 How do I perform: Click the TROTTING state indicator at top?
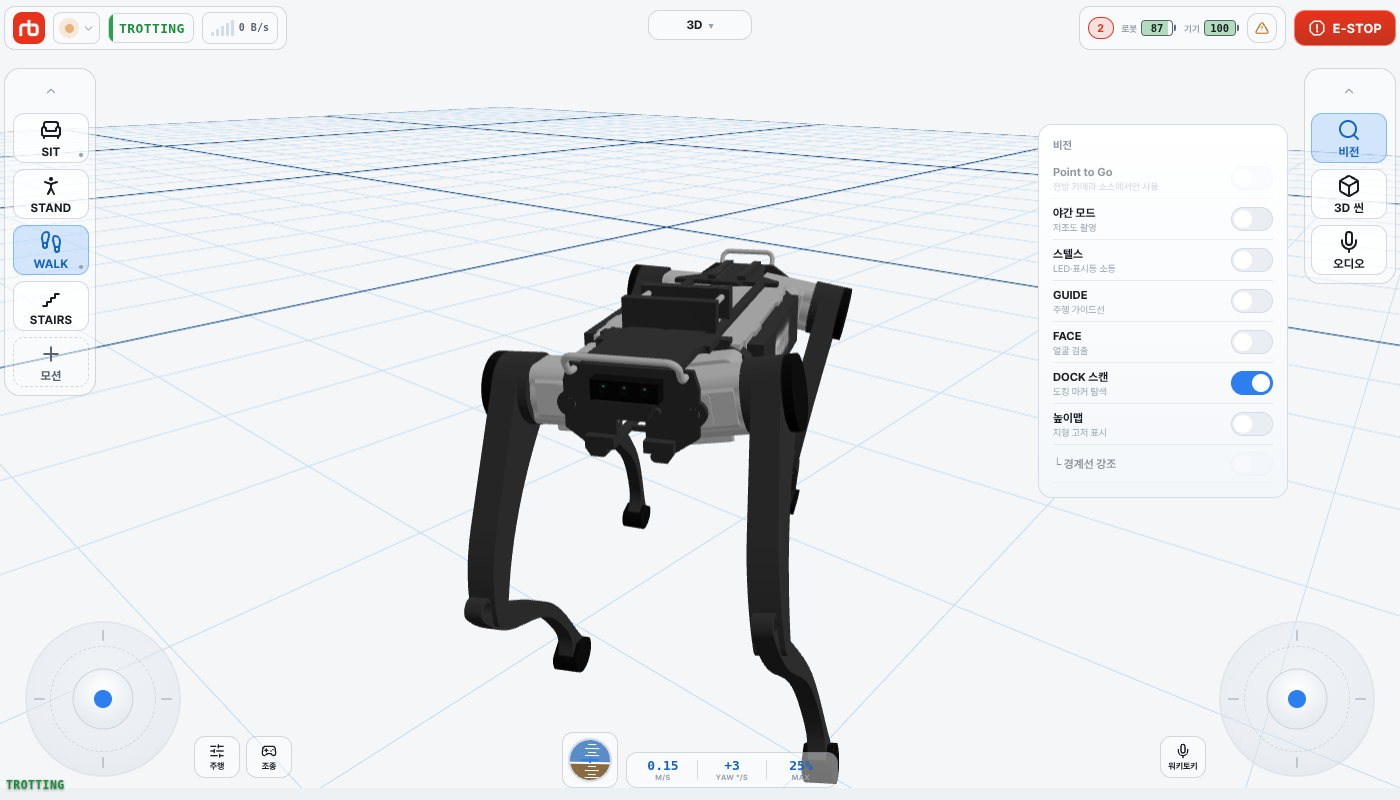(151, 28)
